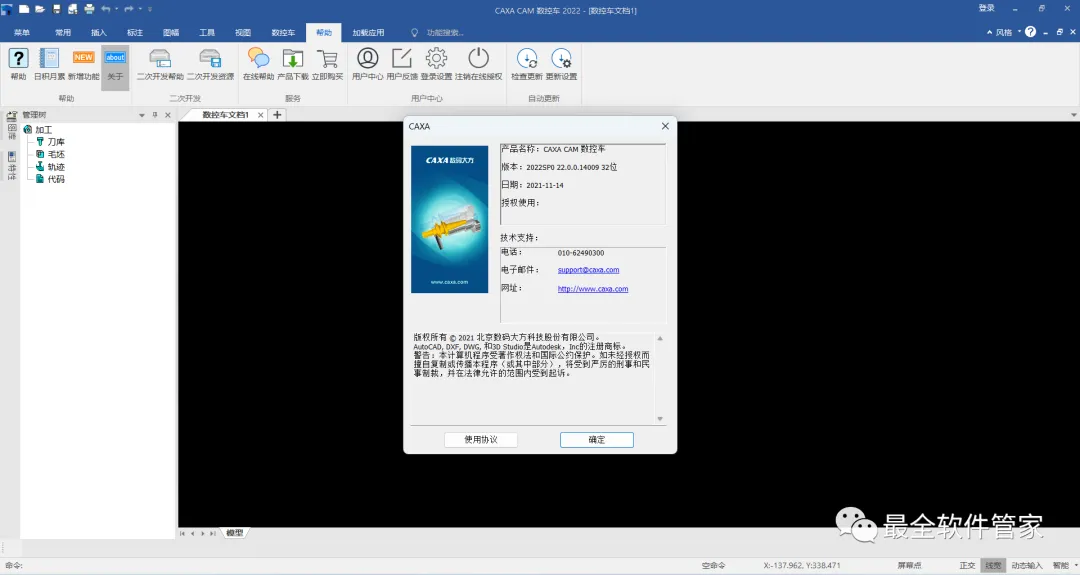Open the redo history dropdown arrow
This screenshot has height=575, width=1080.
(140, 9)
